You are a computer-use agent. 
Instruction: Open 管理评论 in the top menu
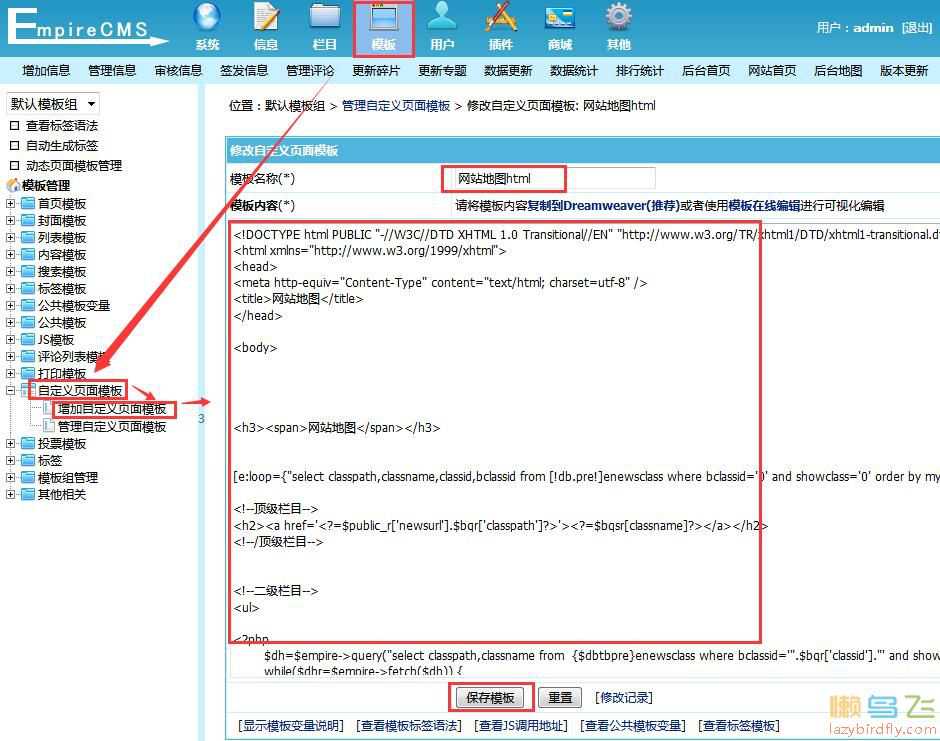(x=310, y=71)
